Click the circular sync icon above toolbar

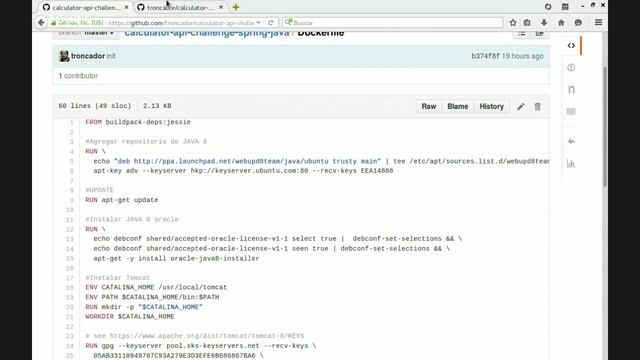coord(548,7)
